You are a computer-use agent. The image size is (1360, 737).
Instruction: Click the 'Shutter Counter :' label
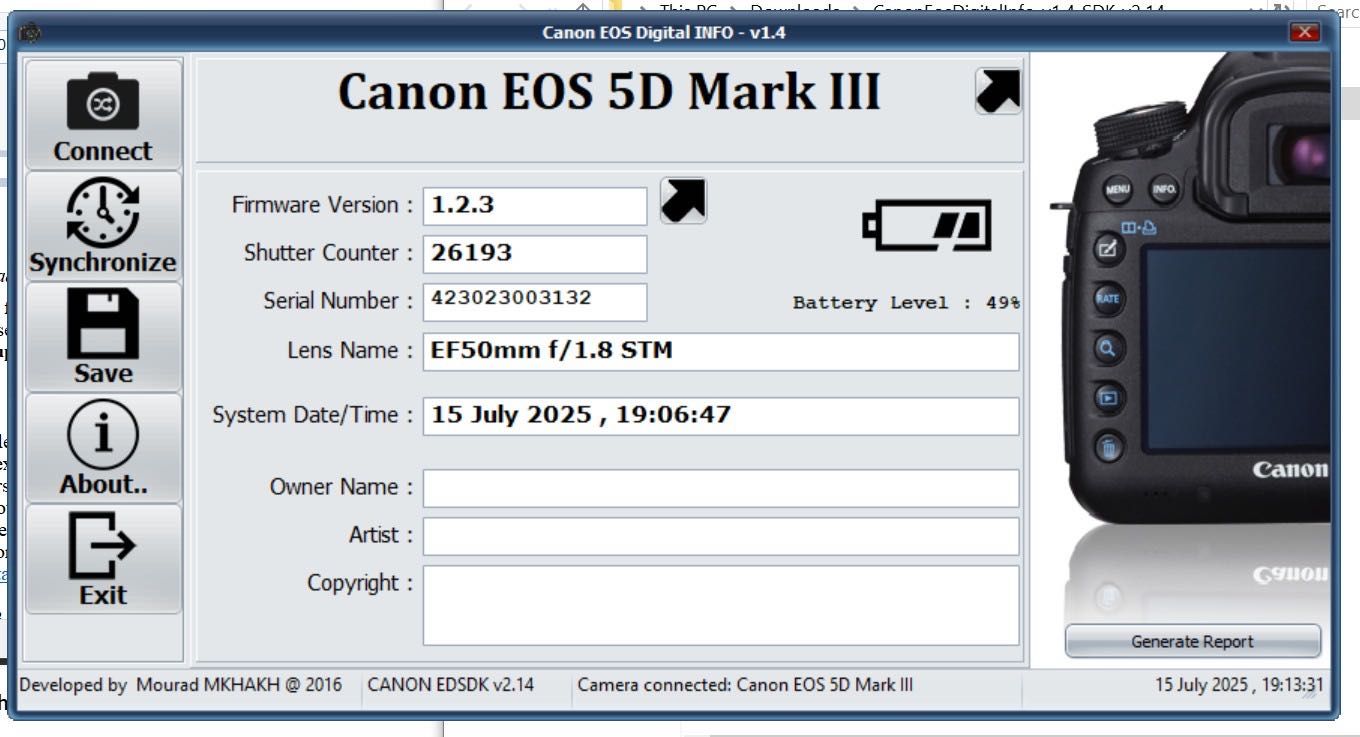pos(328,253)
